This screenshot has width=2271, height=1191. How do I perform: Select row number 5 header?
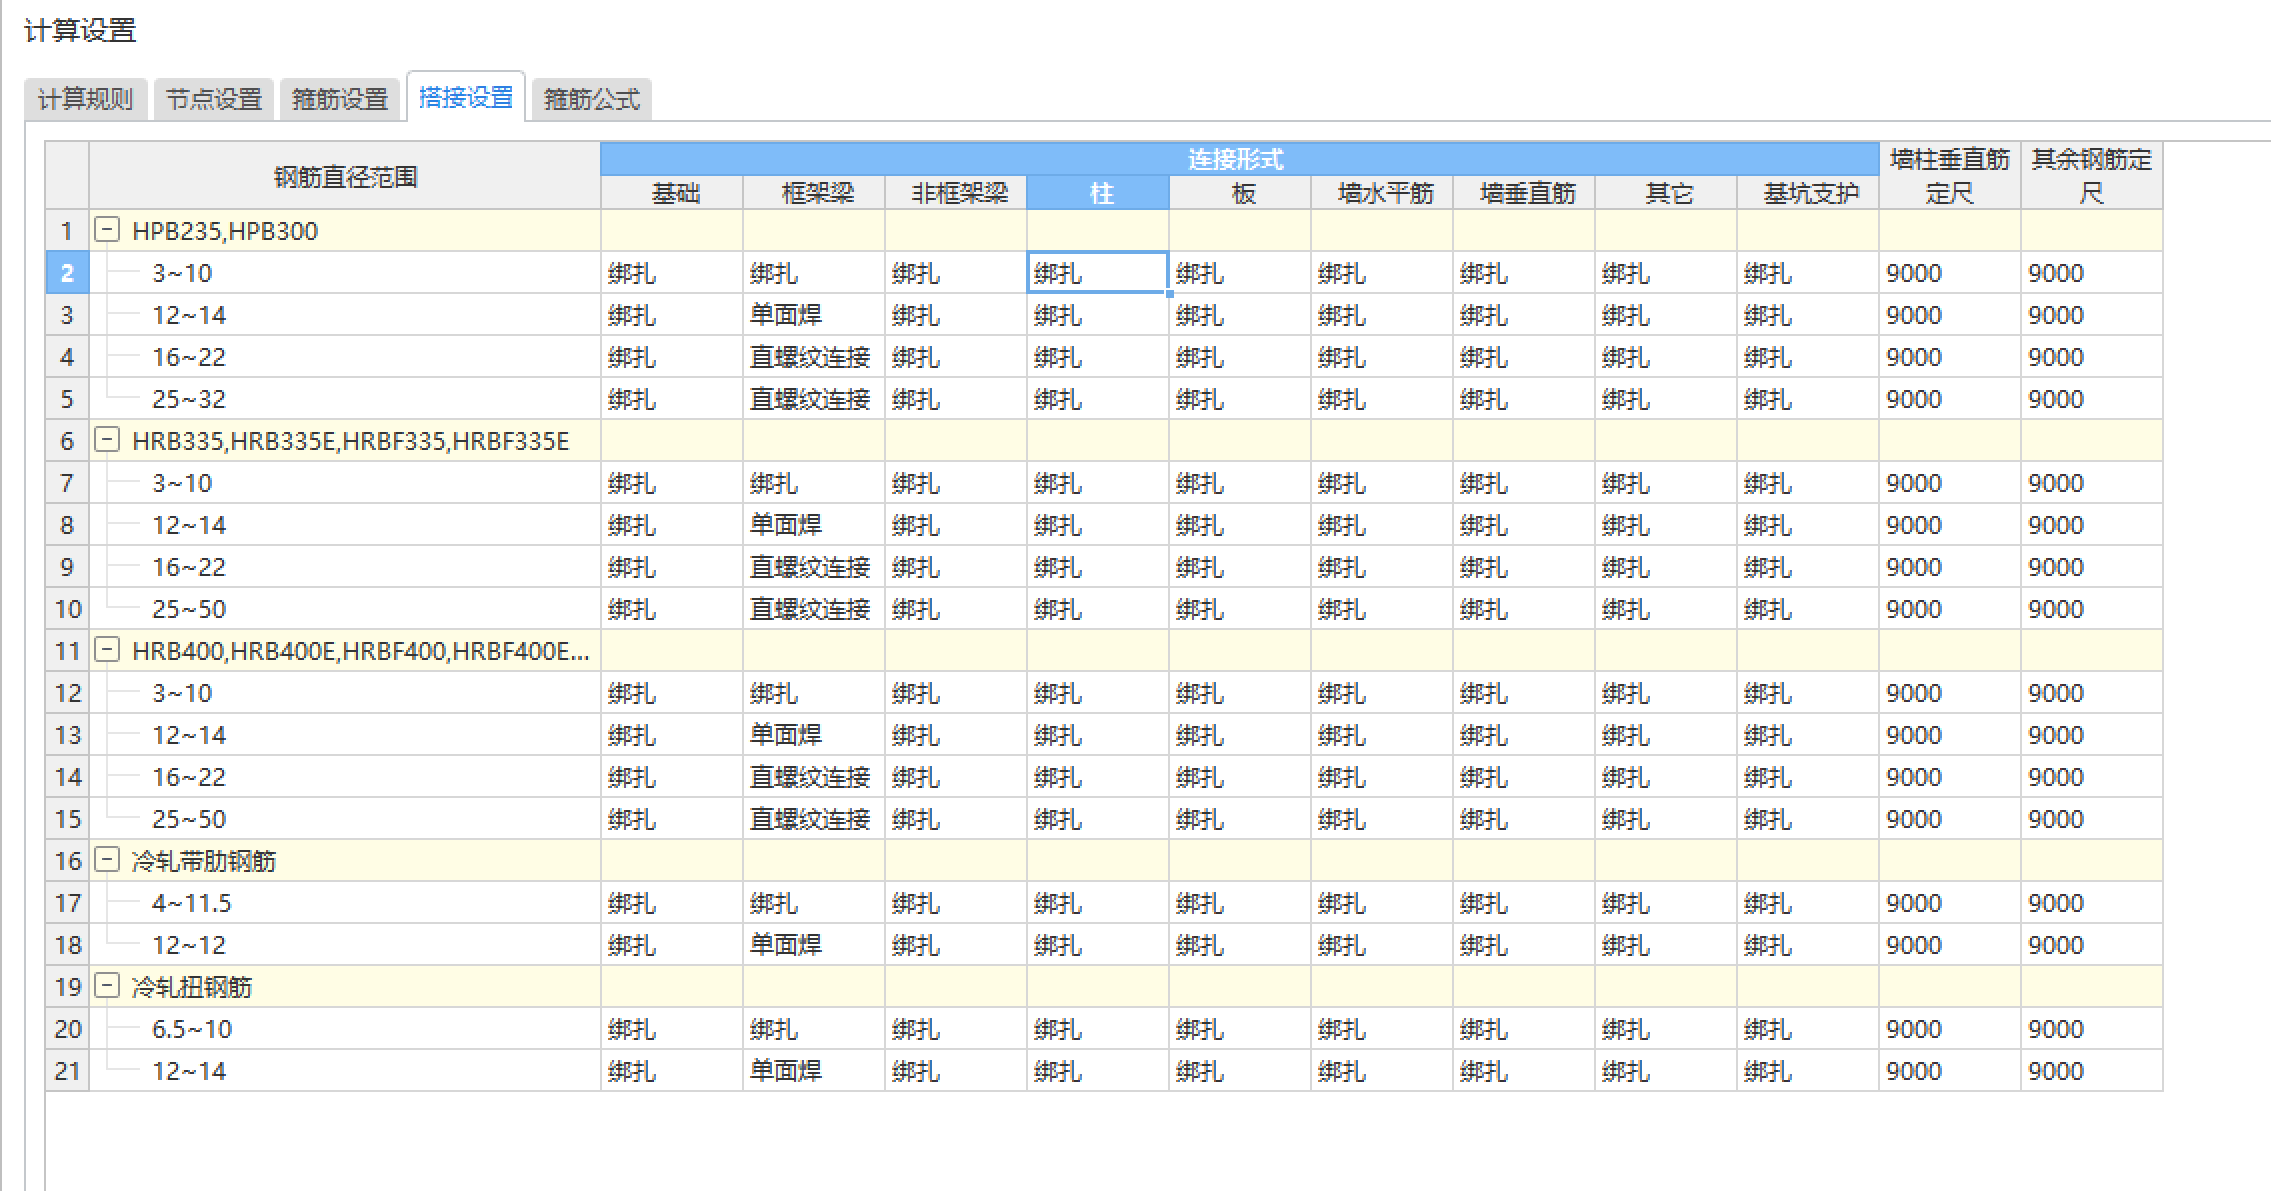[x=67, y=399]
